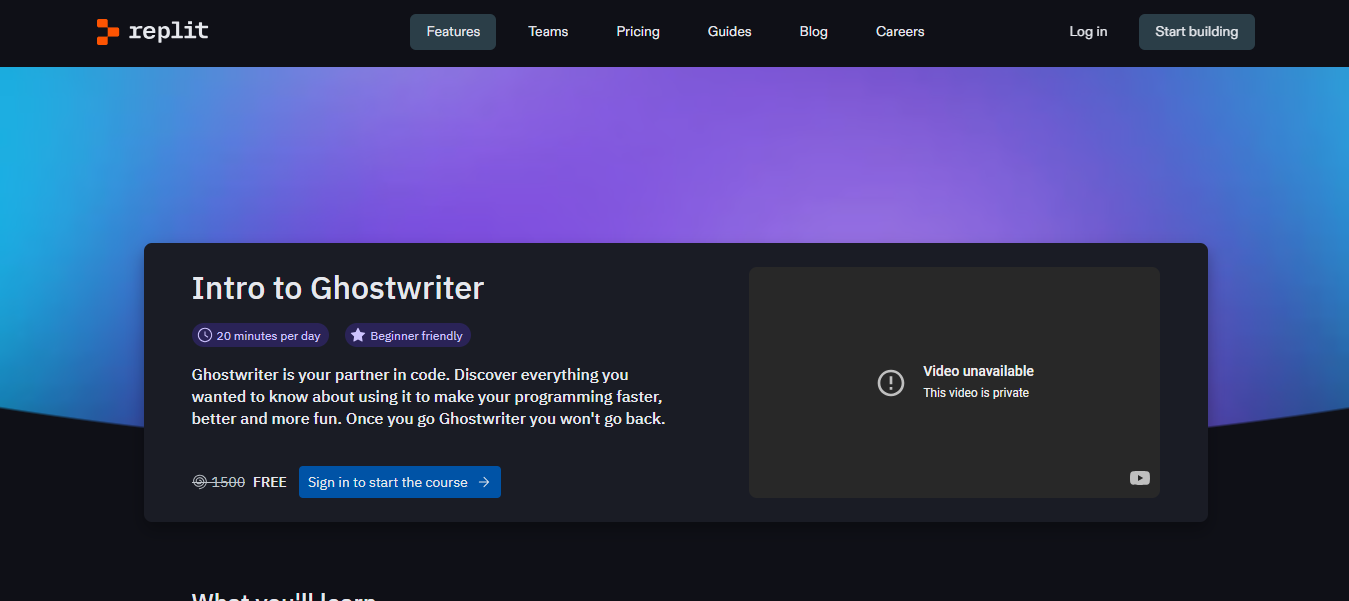Navigate to Guides

[x=730, y=32]
